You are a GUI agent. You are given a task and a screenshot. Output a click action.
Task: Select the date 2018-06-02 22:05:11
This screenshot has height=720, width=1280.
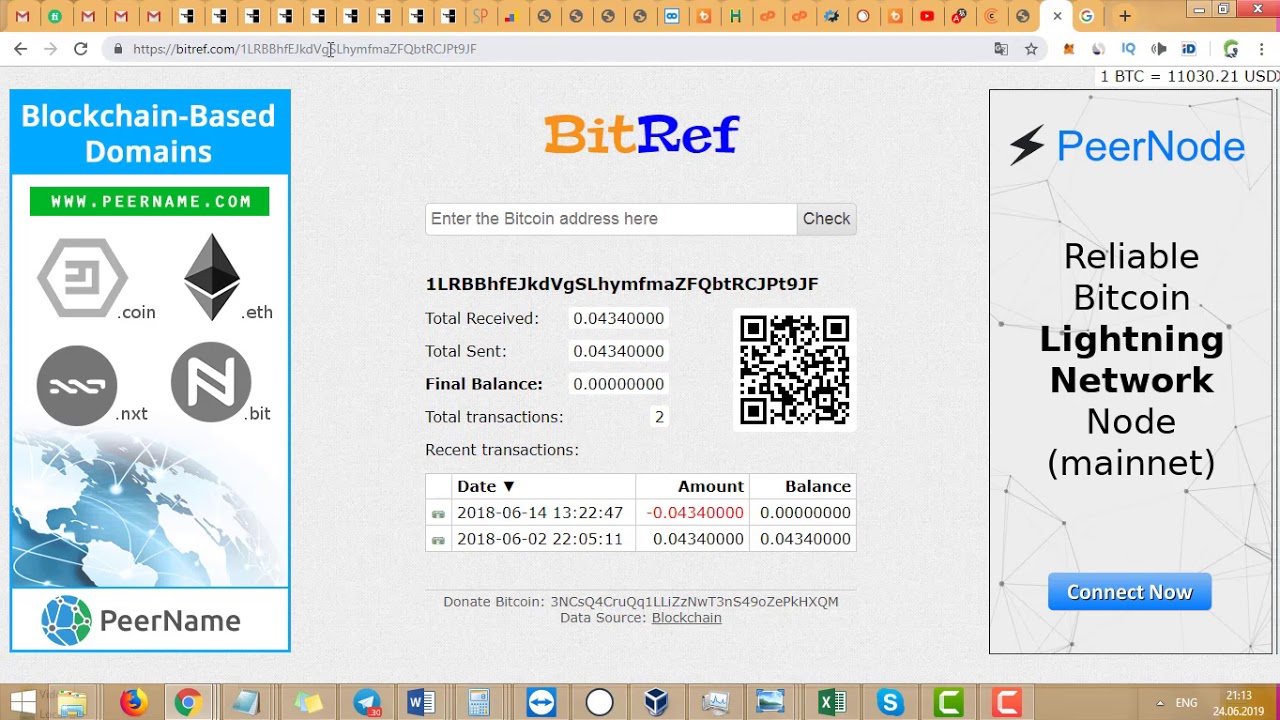point(540,539)
